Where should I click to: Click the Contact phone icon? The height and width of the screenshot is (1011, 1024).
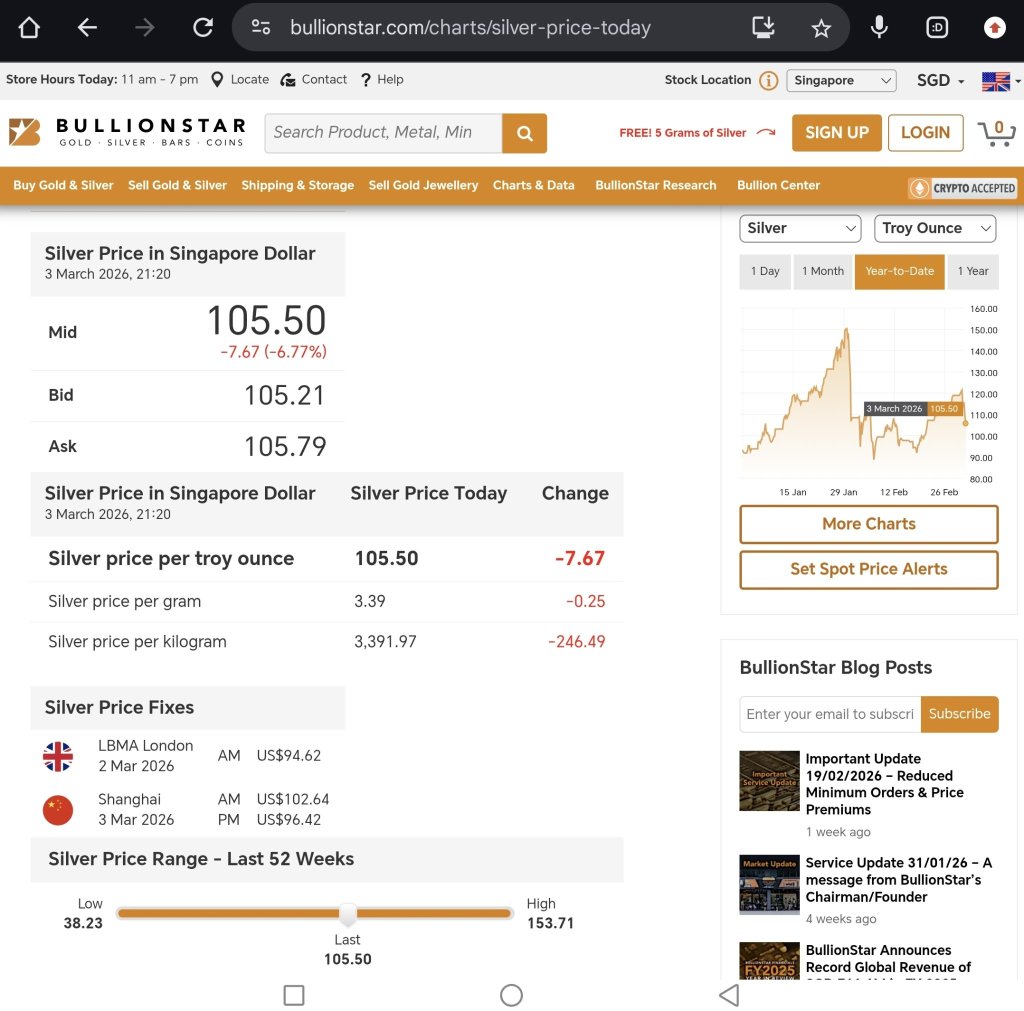click(x=287, y=80)
